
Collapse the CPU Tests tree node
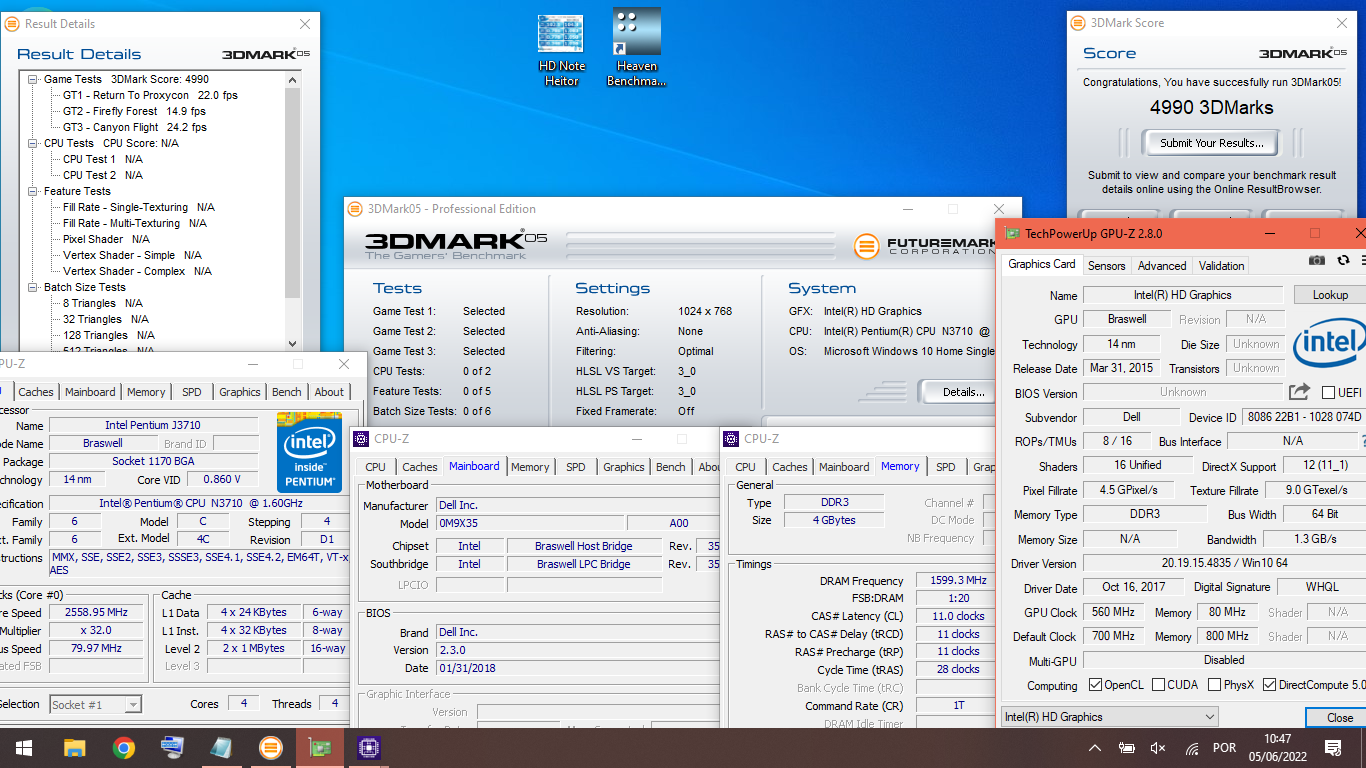pyautogui.click(x=33, y=143)
